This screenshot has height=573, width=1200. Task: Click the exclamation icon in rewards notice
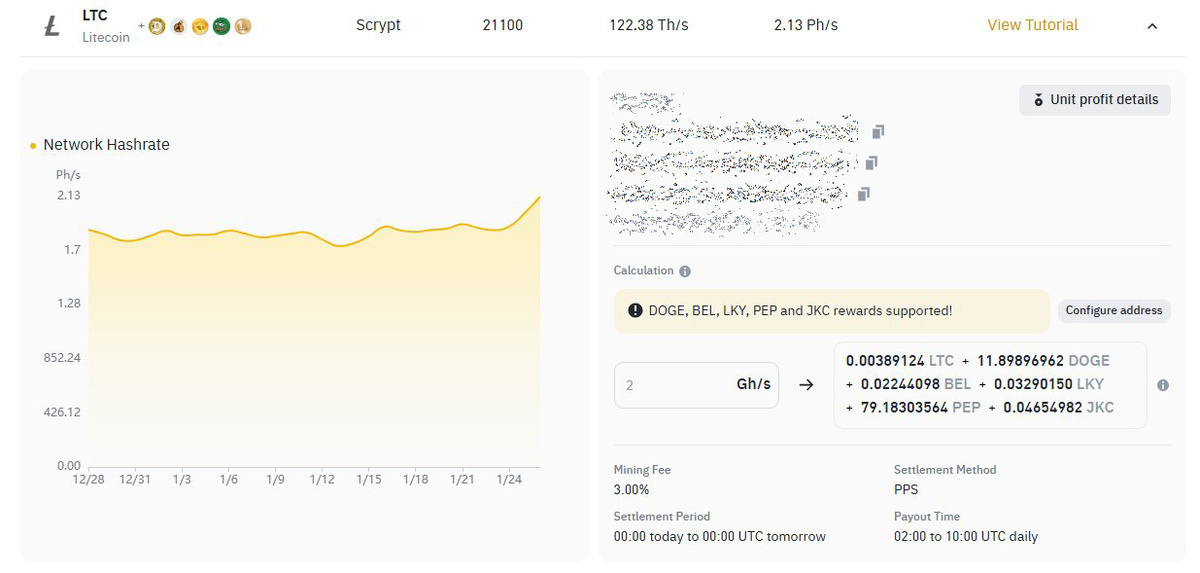pyautogui.click(x=635, y=311)
